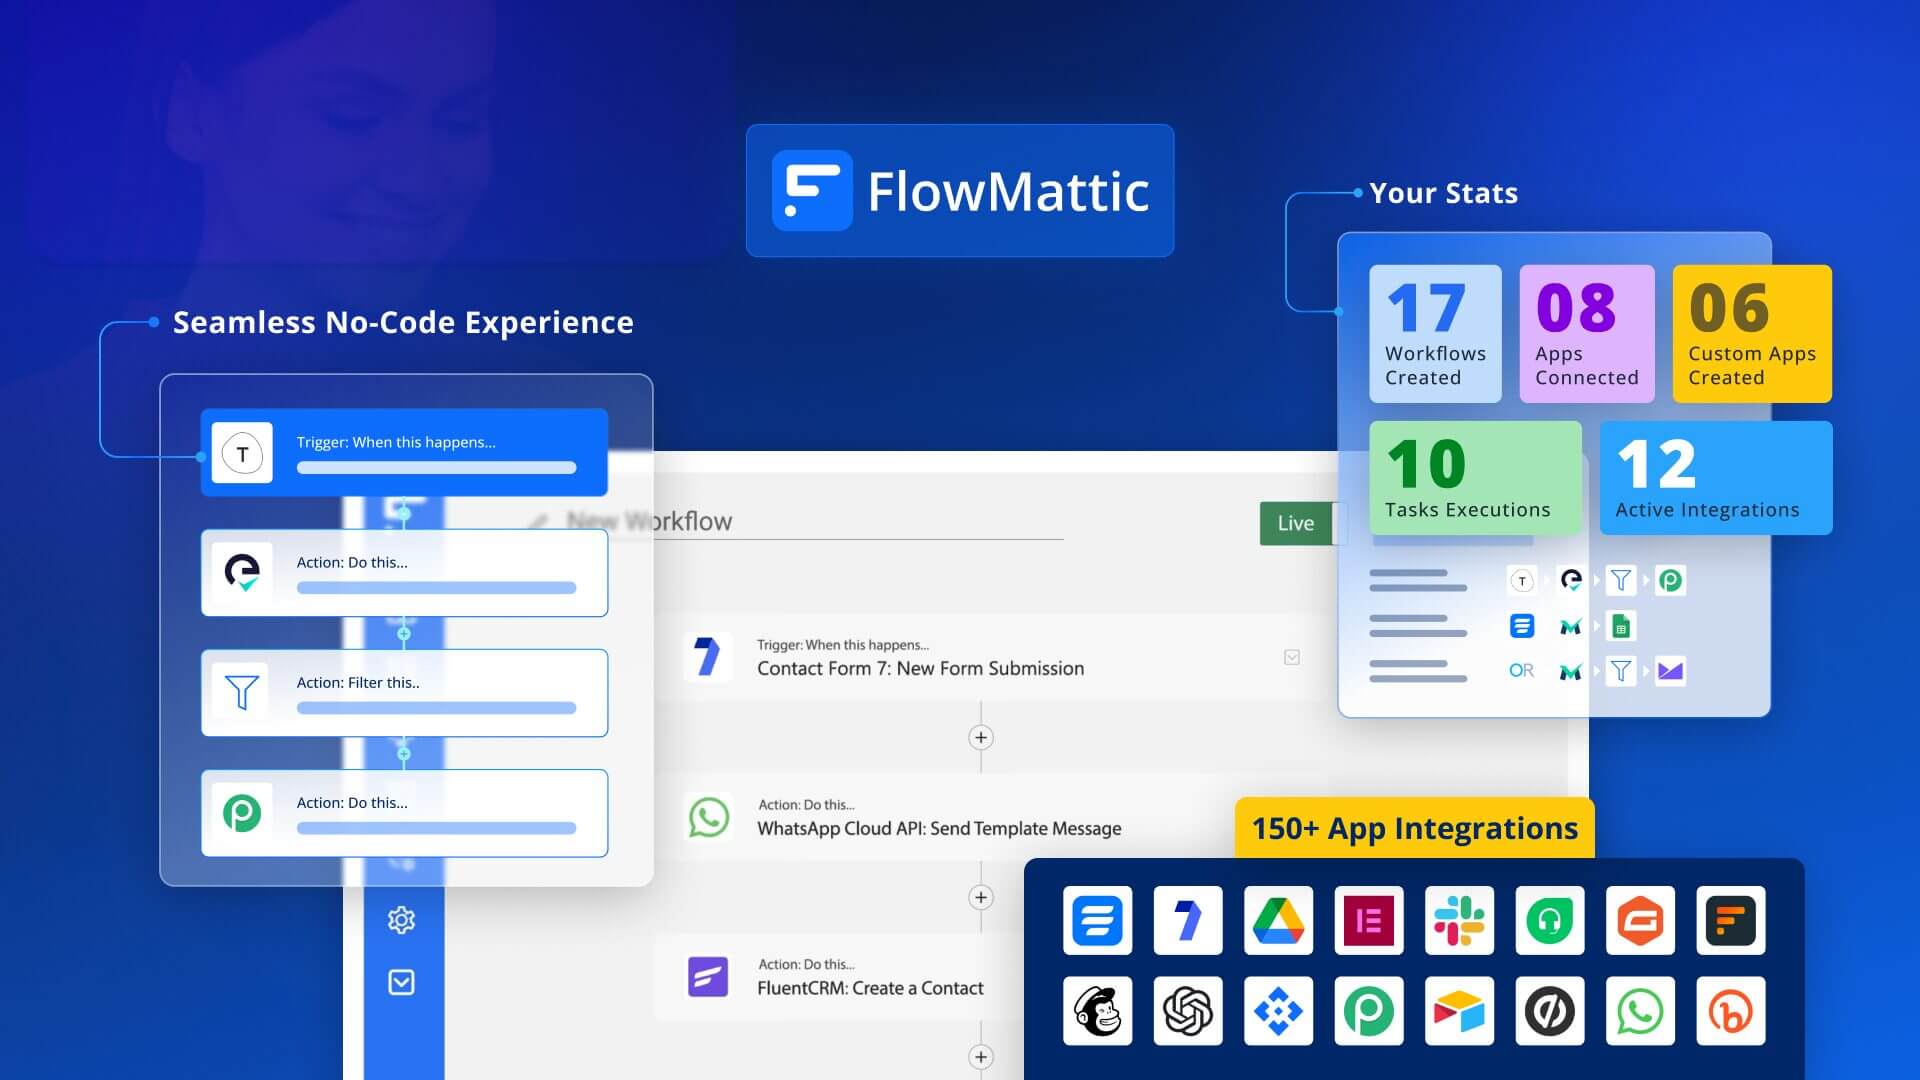The image size is (1920, 1080).
Task: Click the checkbox mail icon below the gear
Action: coord(401,982)
